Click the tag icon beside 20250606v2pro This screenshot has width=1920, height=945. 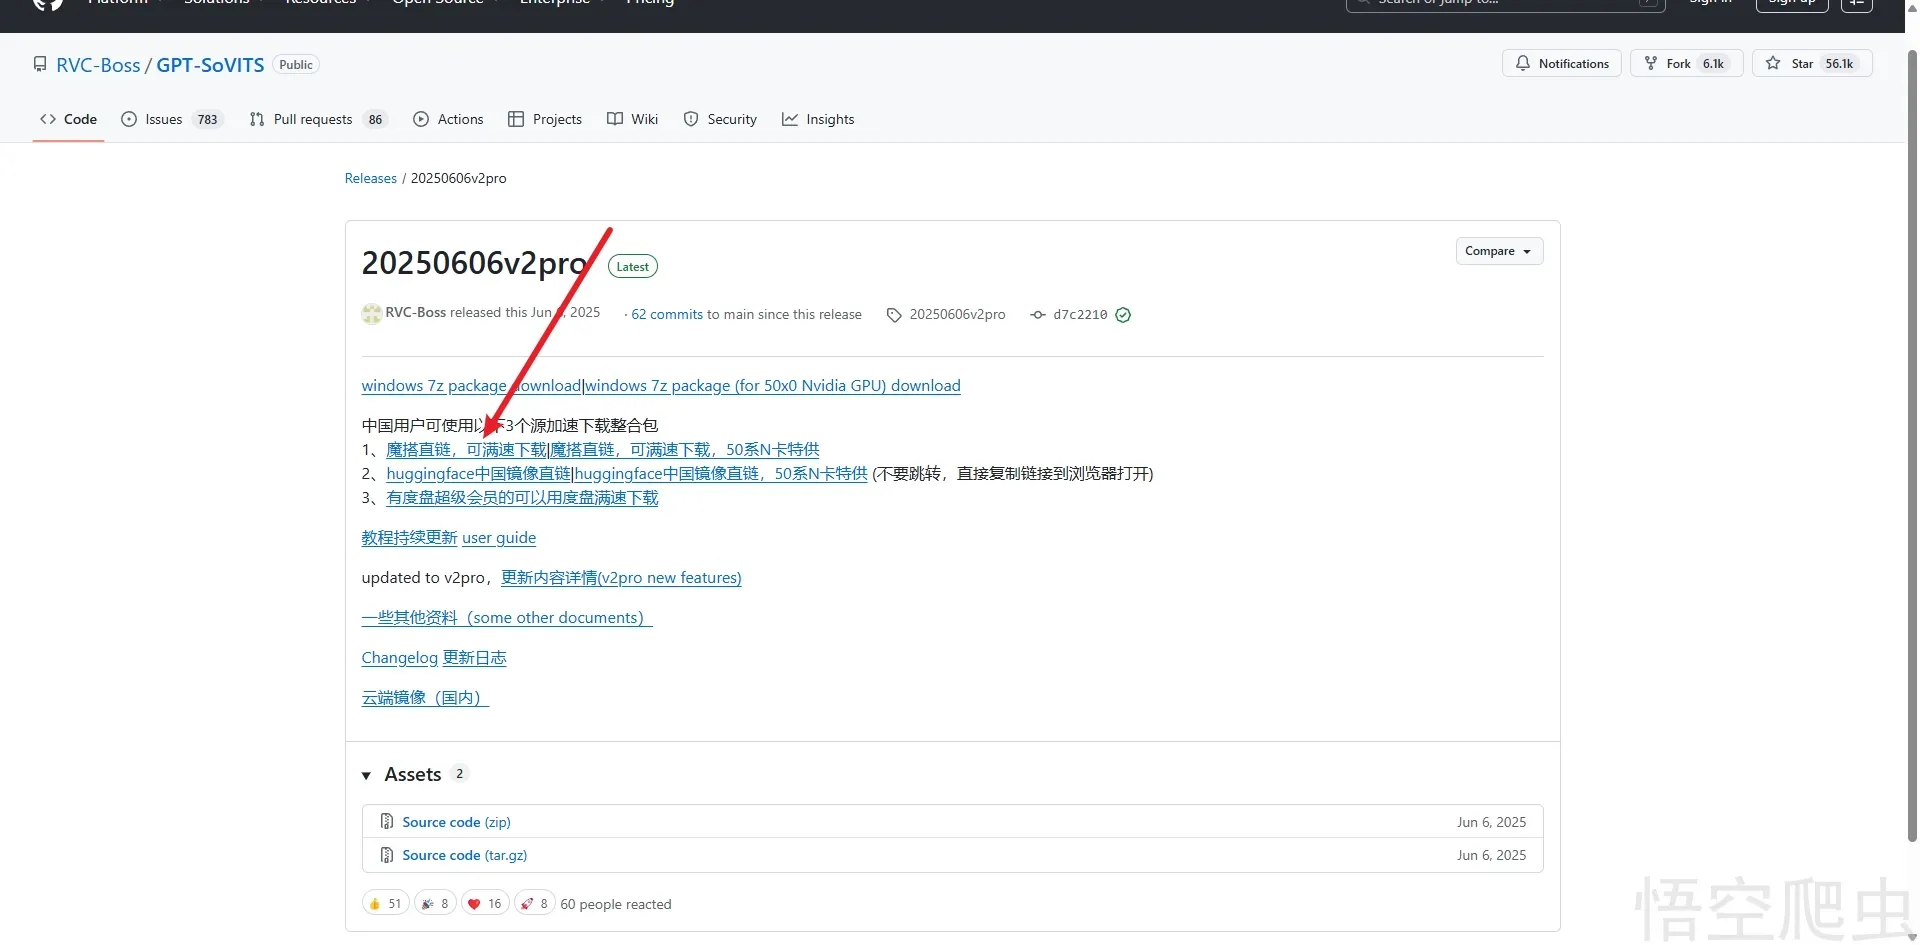click(x=893, y=315)
